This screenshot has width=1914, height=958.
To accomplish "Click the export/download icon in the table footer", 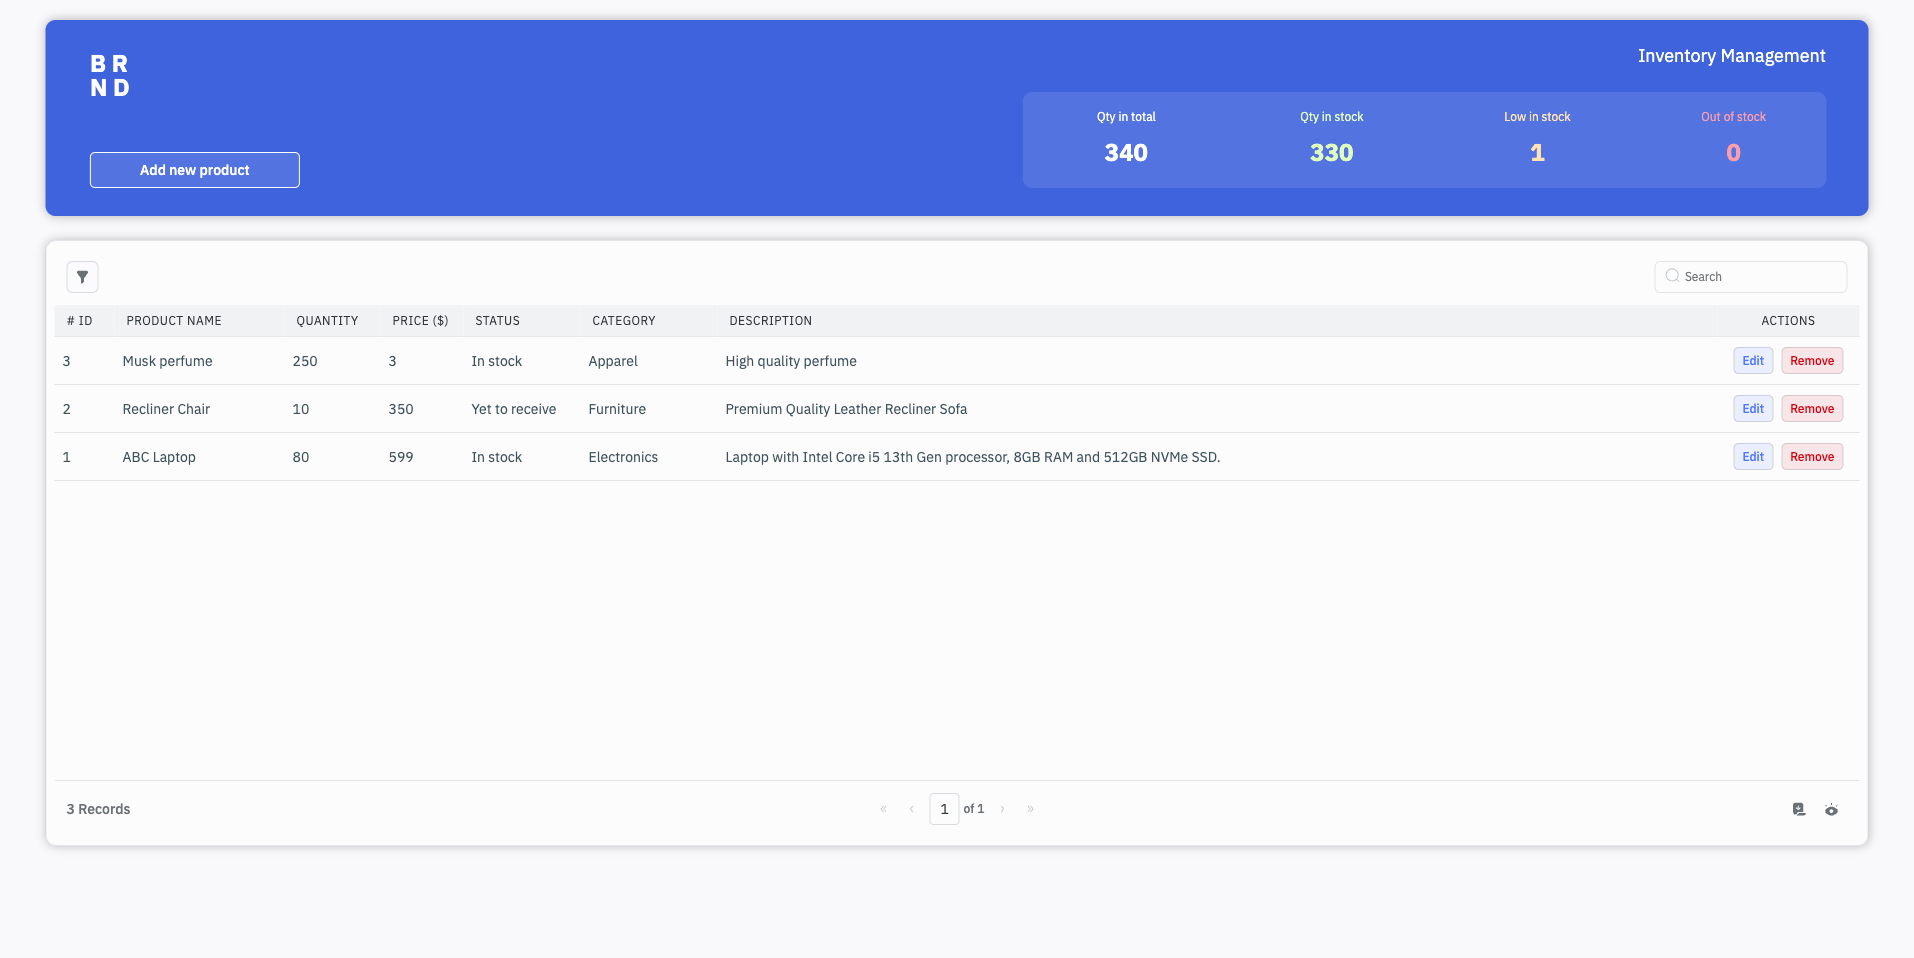I will 1798,809.
